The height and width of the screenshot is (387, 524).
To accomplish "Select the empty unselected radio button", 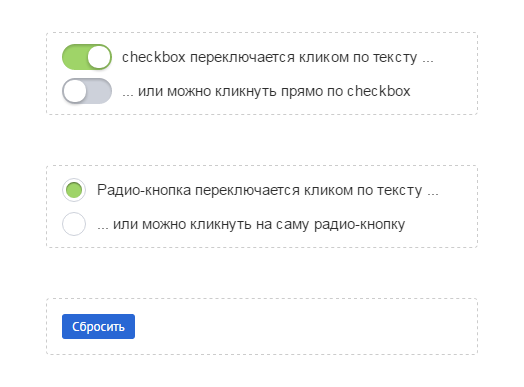I will coord(74,224).
